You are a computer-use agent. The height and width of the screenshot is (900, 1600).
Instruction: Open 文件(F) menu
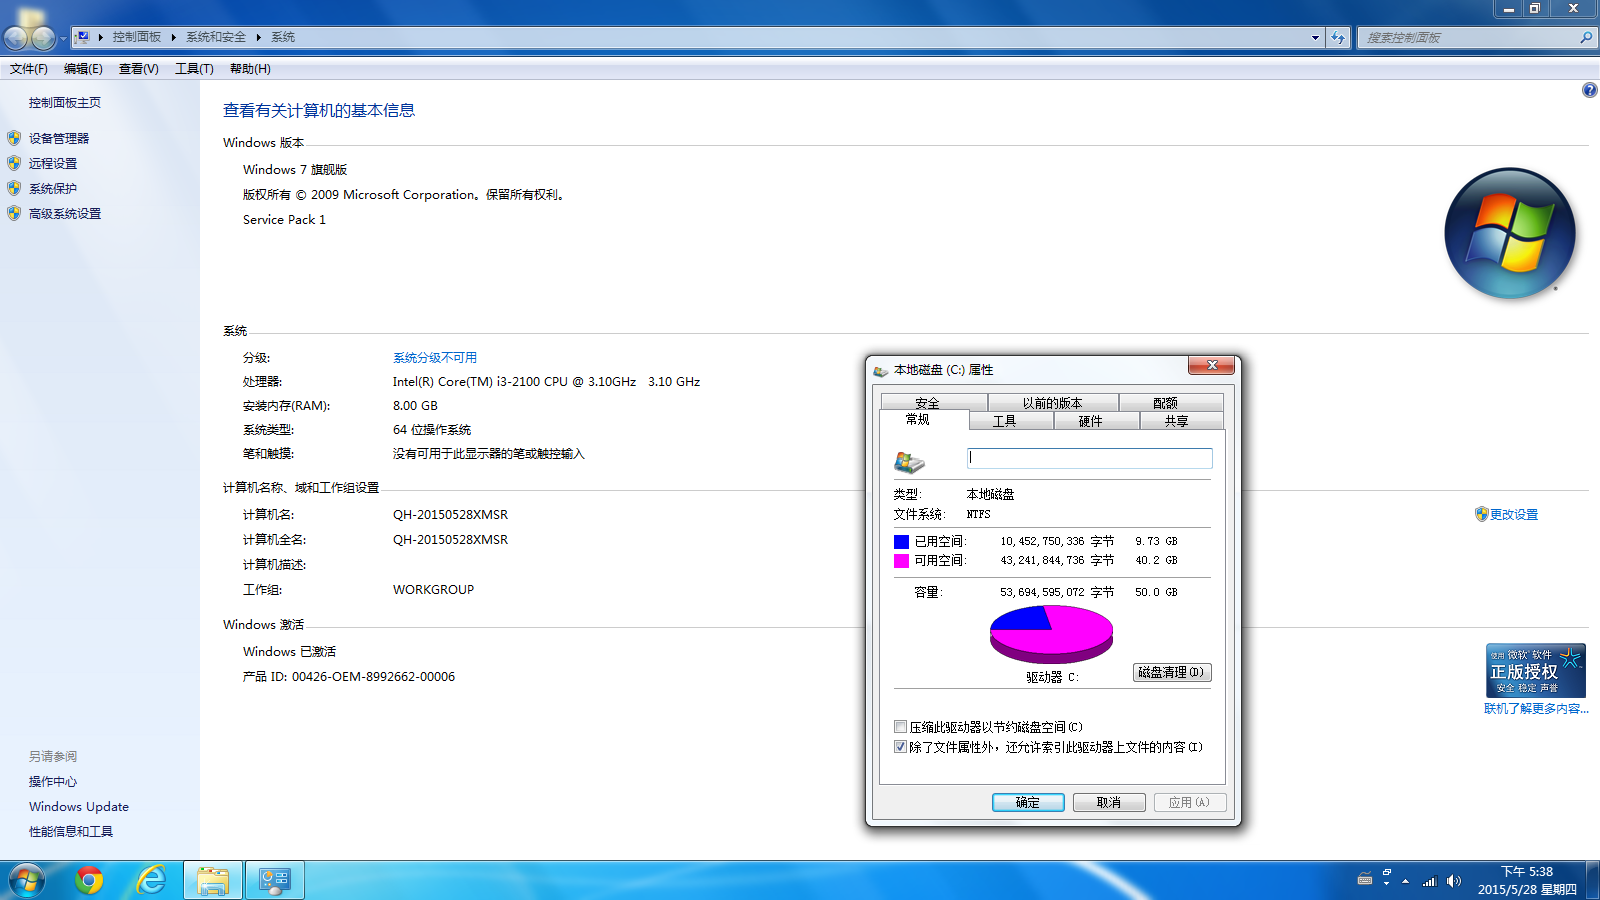tap(29, 69)
